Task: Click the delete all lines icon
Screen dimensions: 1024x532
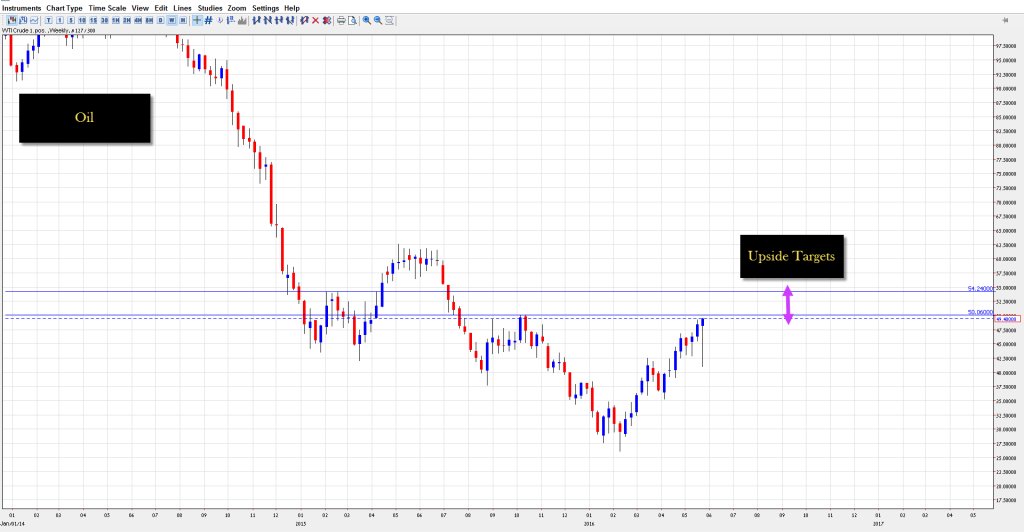Action: (x=327, y=20)
